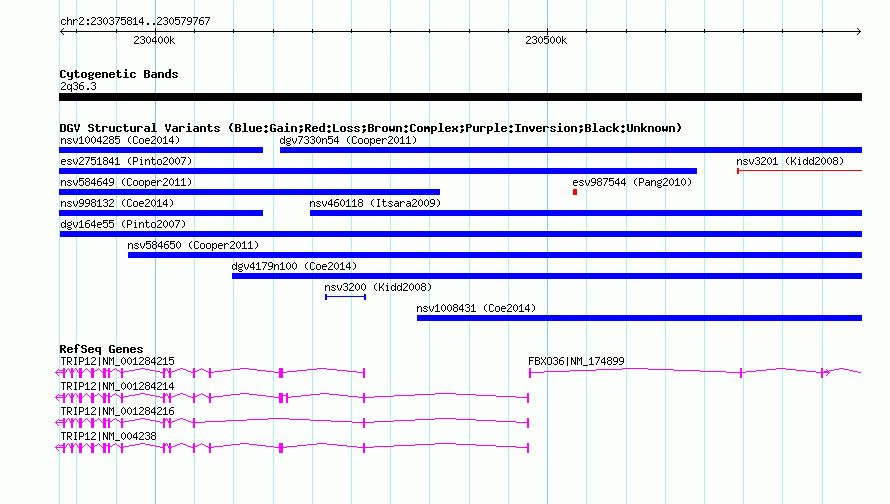Select the dgv7330n54 (Cooper2011) gain bar
The height and width of the screenshot is (504, 890).
(571, 150)
